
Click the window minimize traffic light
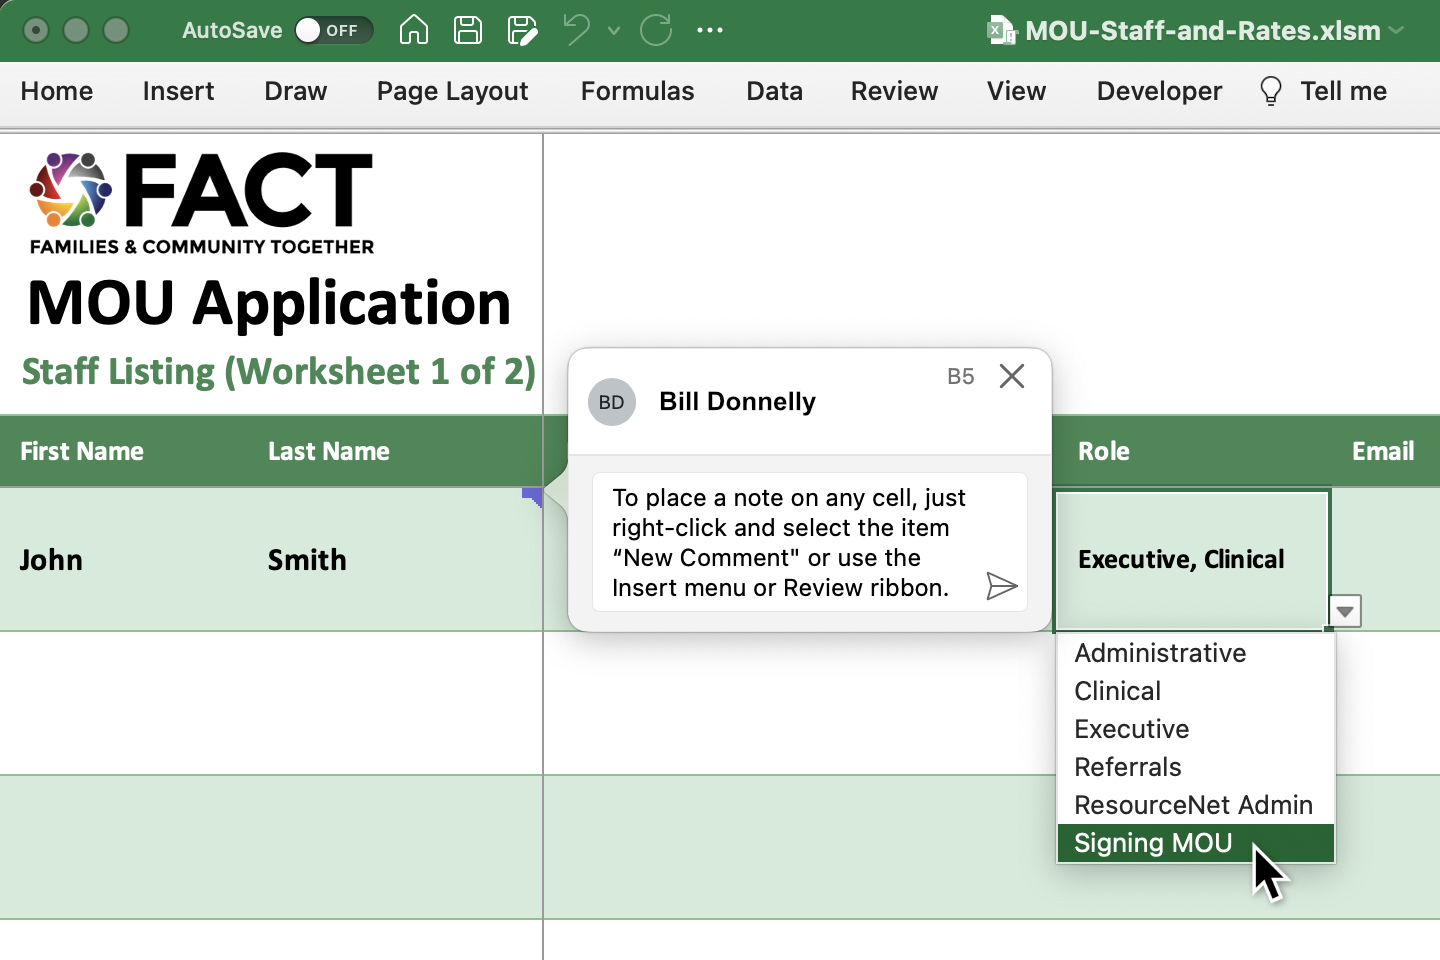(76, 30)
